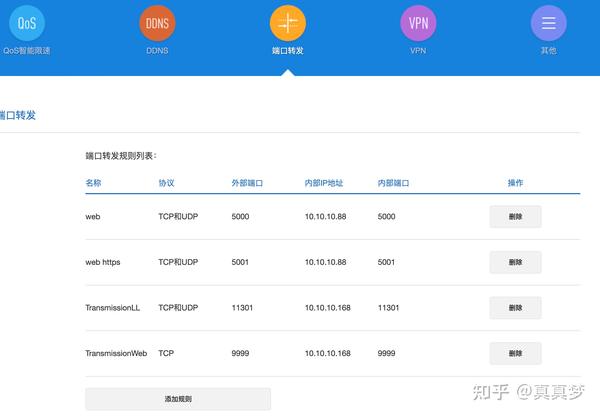Click the web https row's protocol cell

pos(178,262)
